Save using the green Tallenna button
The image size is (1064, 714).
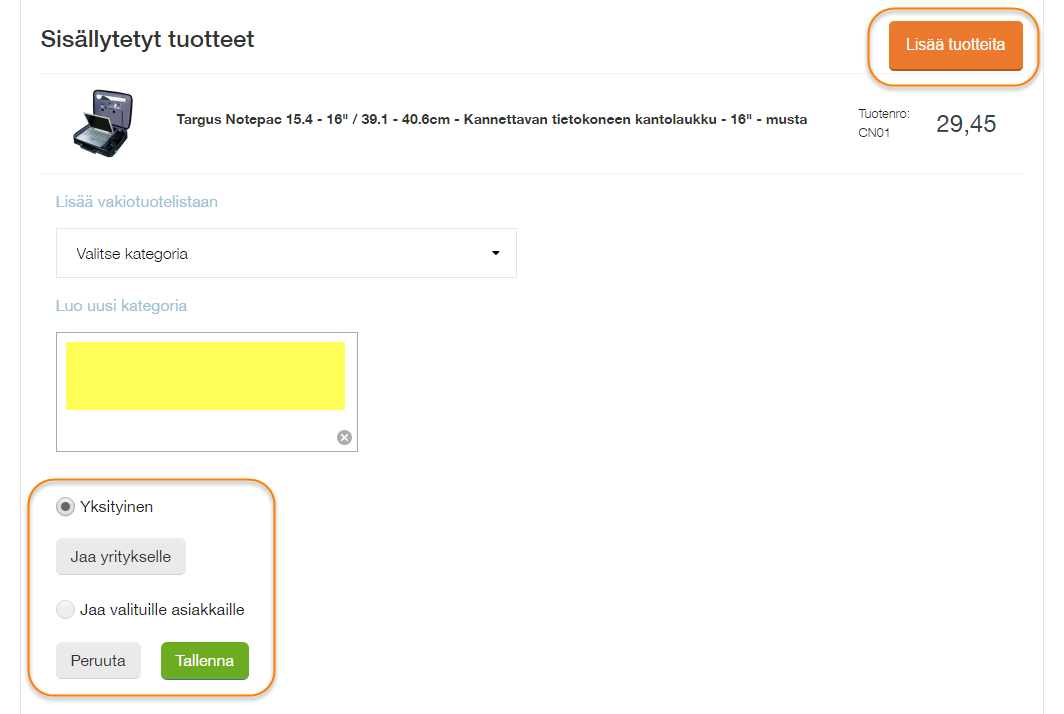(205, 661)
